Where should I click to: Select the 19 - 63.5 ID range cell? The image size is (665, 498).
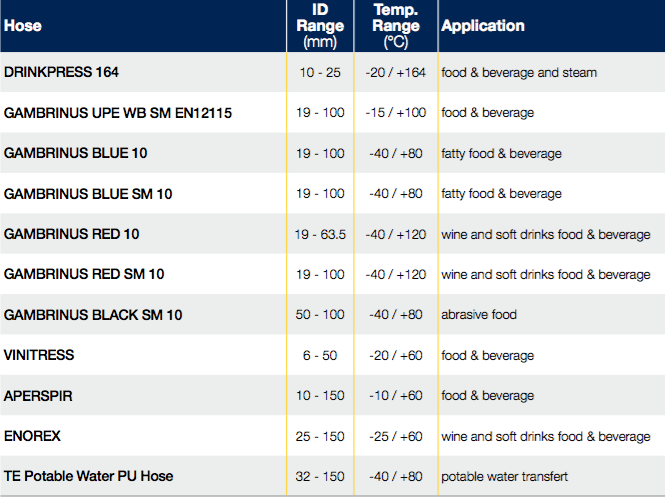click(320, 234)
